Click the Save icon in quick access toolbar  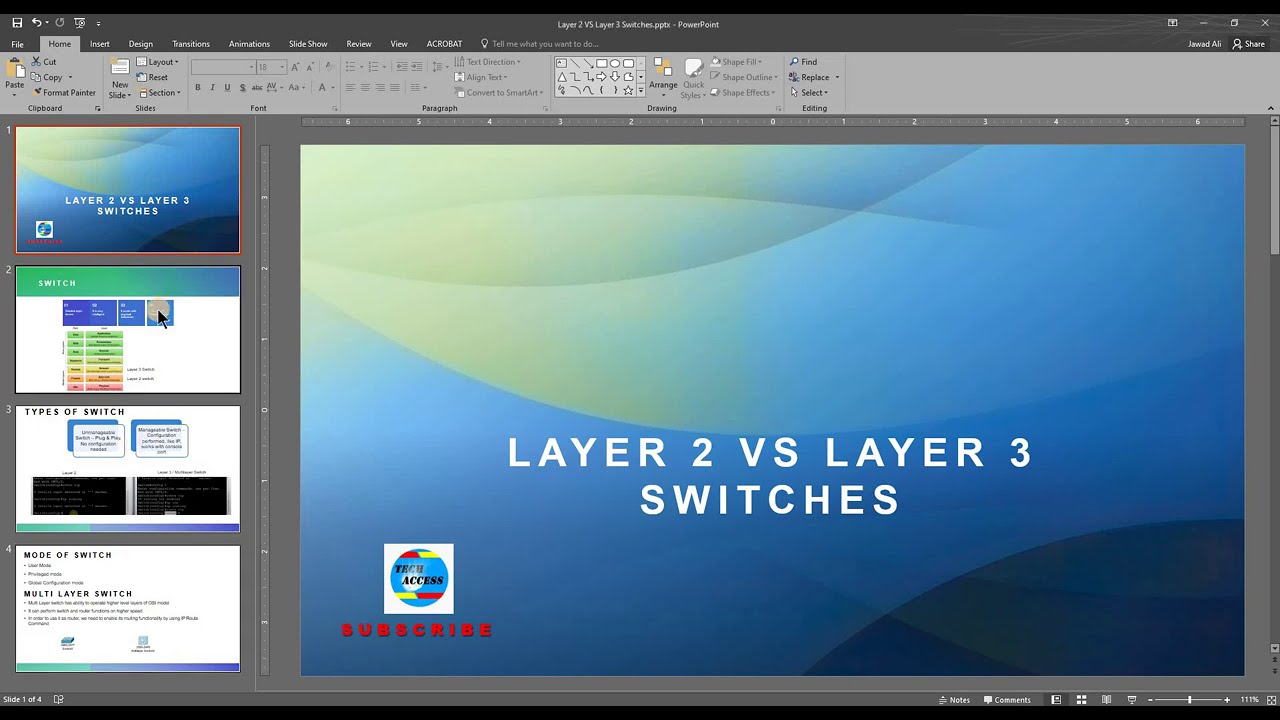coord(17,22)
